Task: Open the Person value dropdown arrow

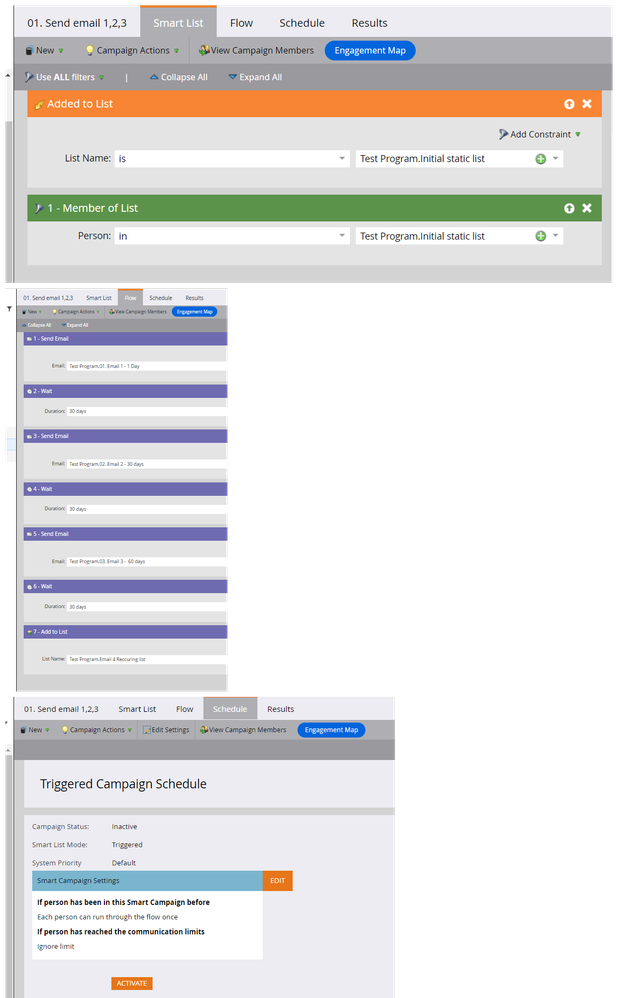Action: click(556, 235)
